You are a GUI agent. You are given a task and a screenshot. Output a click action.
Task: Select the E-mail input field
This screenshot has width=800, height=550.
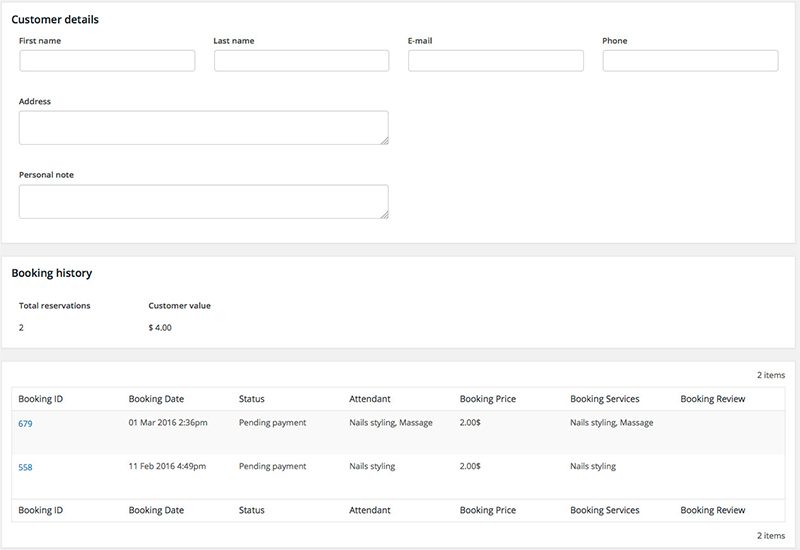point(495,61)
